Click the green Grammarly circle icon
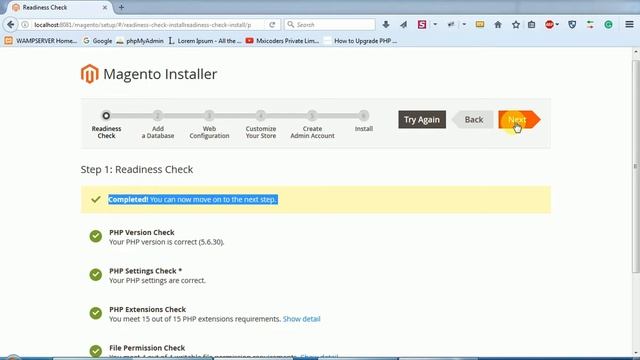The width and height of the screenshot is (640, 360). [608, 24]
